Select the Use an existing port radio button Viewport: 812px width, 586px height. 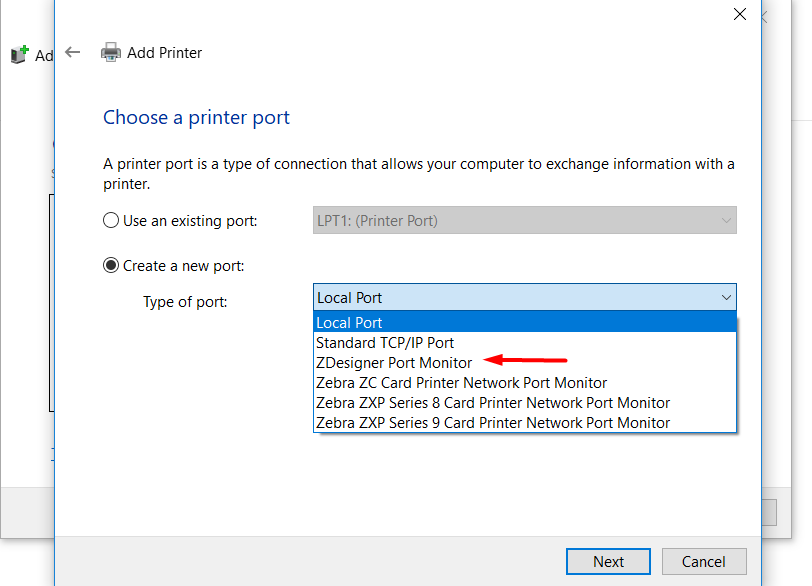110,220
